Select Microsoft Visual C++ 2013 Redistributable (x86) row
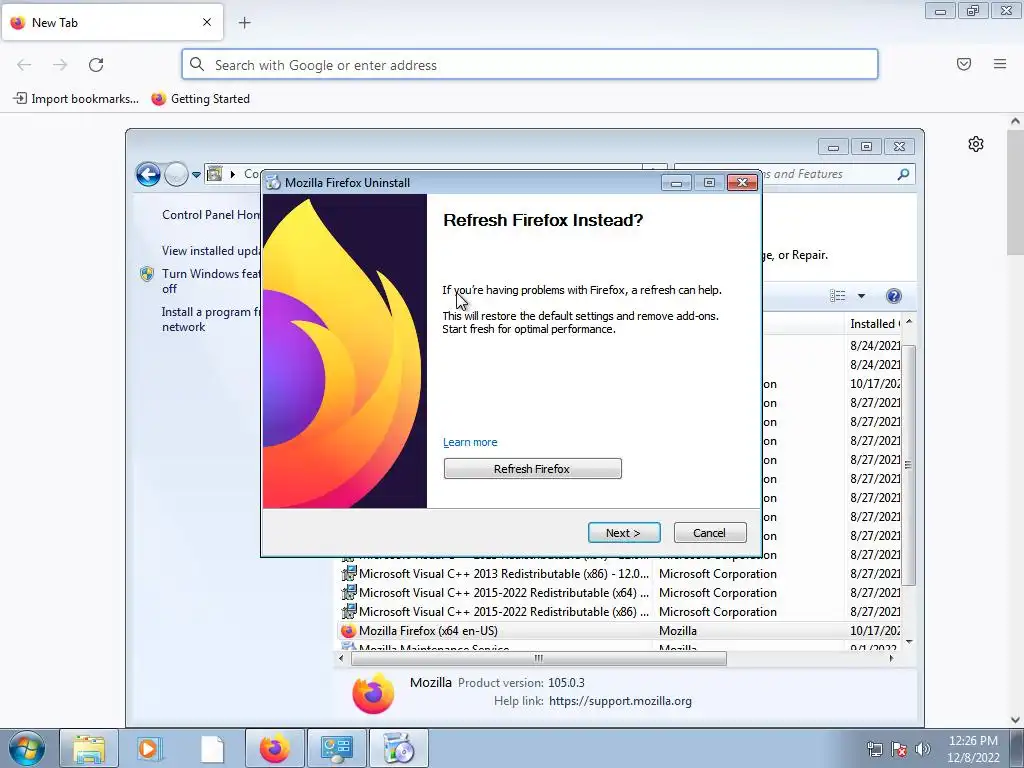 click(620, 574)
